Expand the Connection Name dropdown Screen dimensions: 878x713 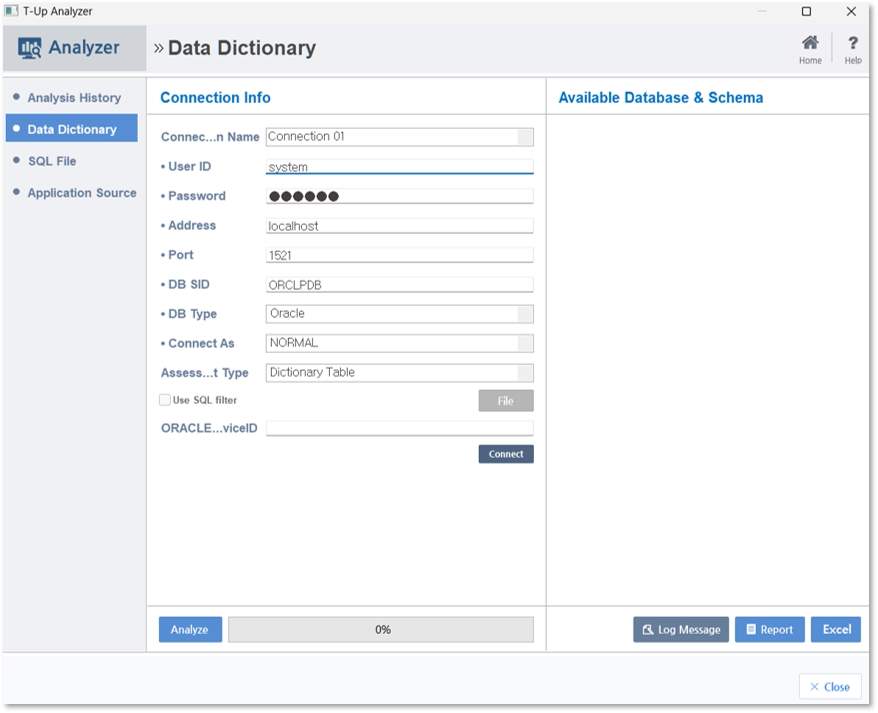coord(525,137)
